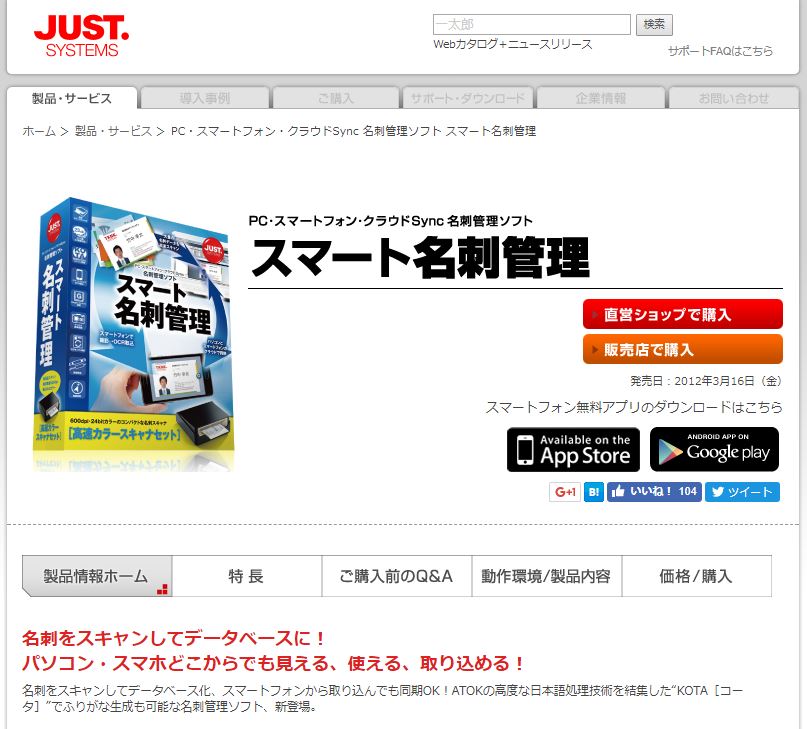Click the Hatena Bookmark B! icon
807x729 pixels.
(x=594, y=492)
